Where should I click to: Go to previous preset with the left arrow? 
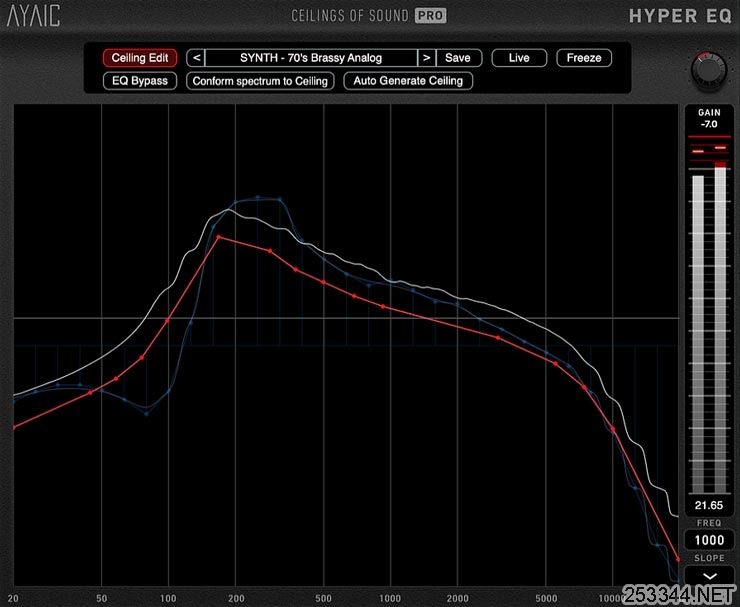(196, 58)
